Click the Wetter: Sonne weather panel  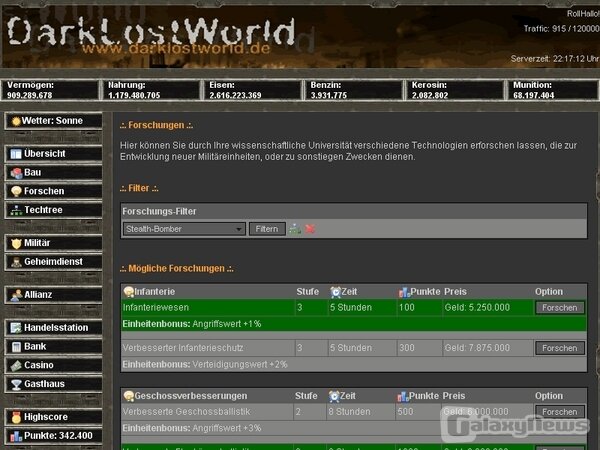pyautogui.click(x=54, y=121)
